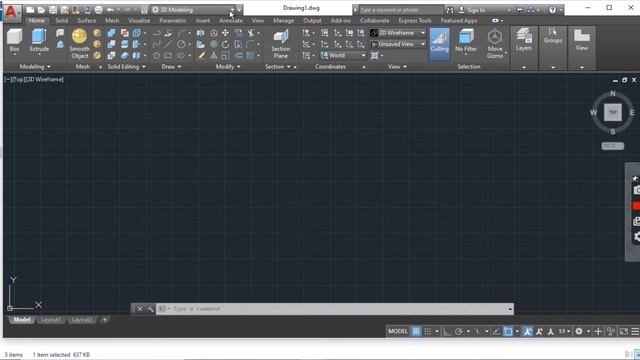
Task: Toggle clean screen in status bar
Action: 624,331
